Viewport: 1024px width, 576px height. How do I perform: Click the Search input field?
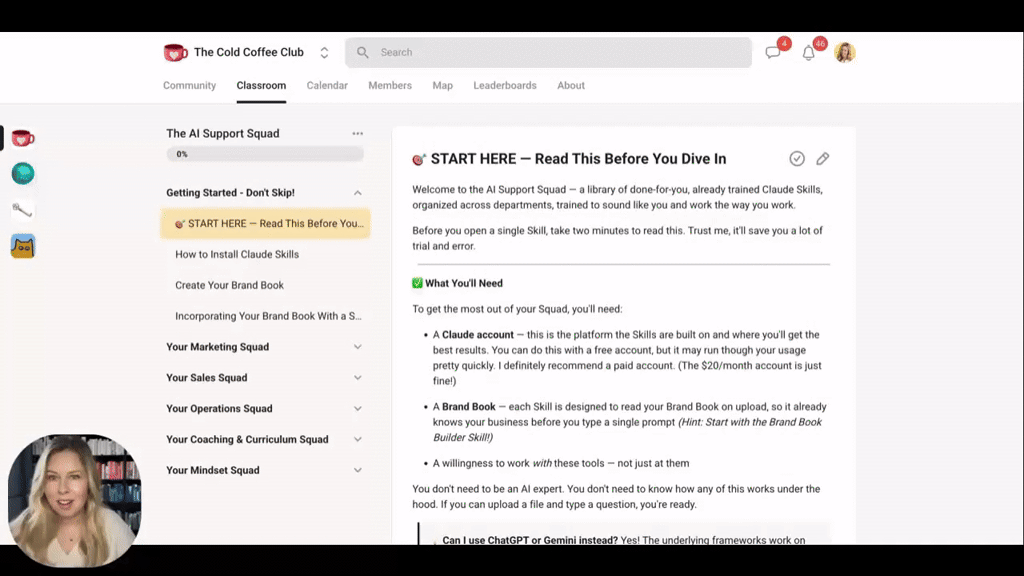548,52
